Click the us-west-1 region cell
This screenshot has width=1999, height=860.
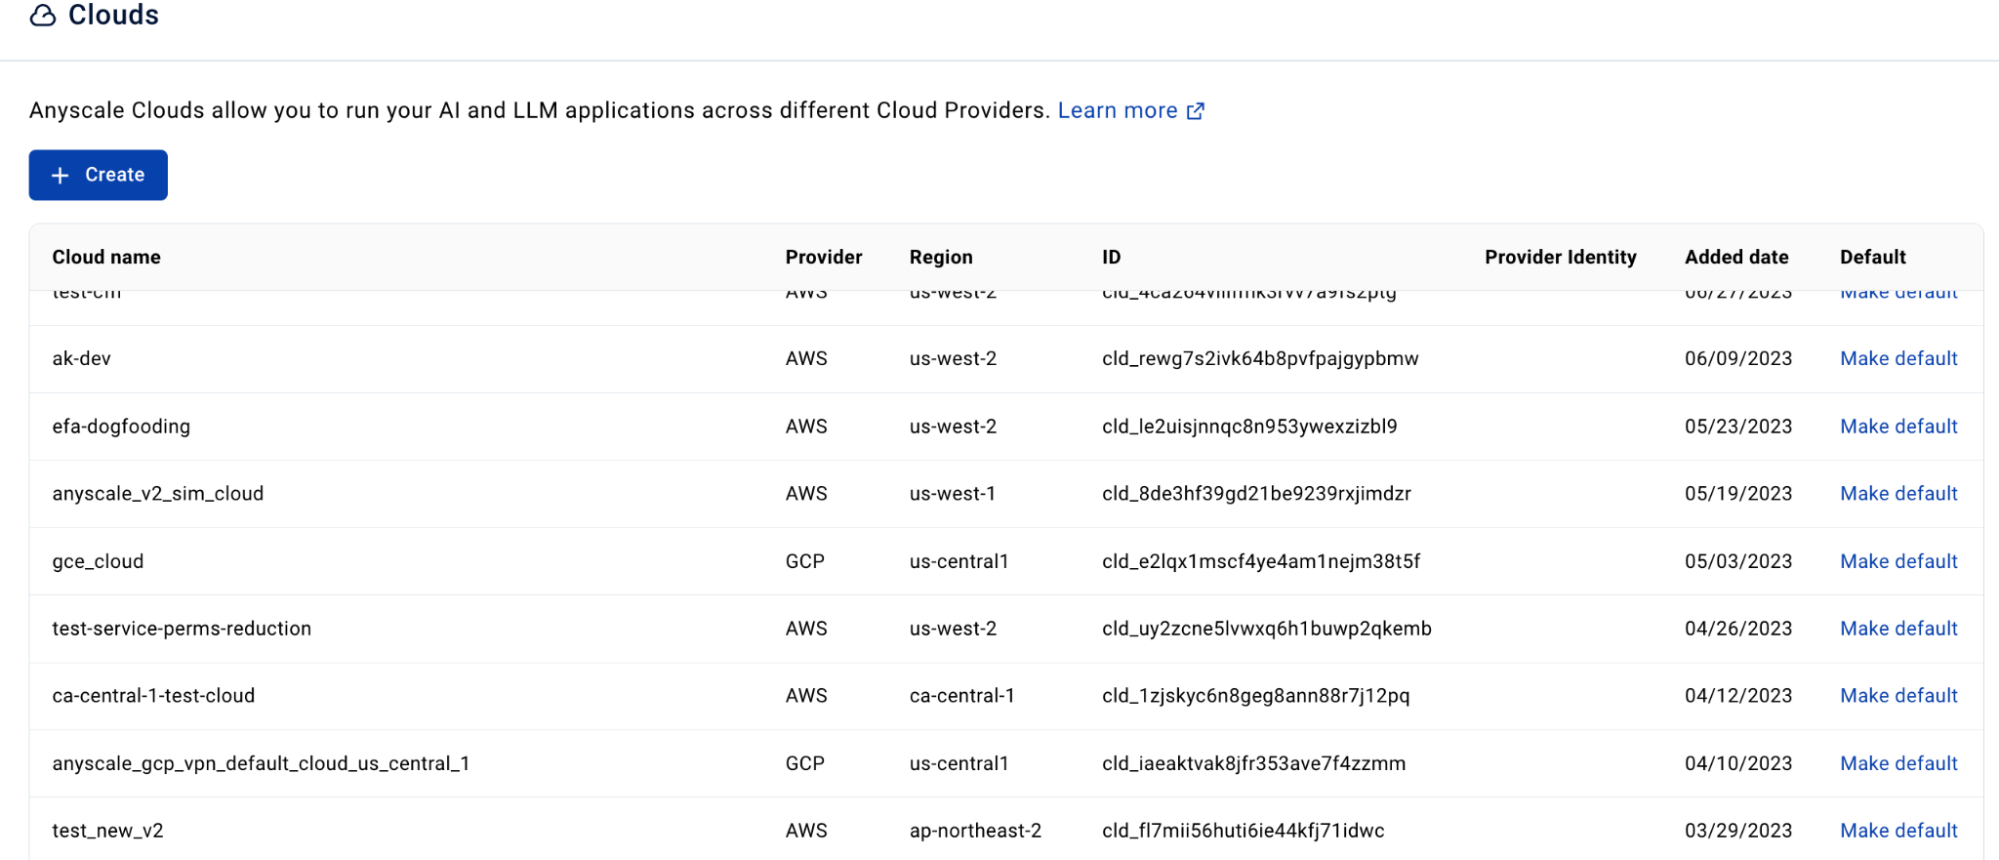[952, 493]
